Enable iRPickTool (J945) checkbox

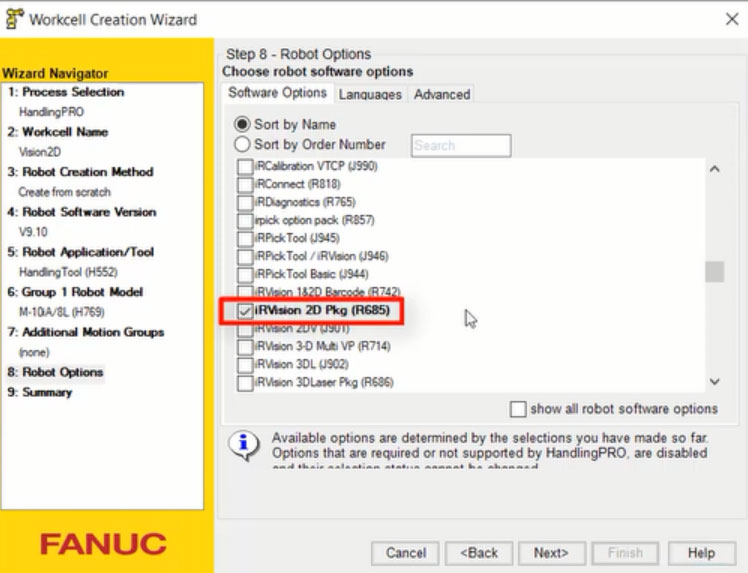tap(245, 239)
